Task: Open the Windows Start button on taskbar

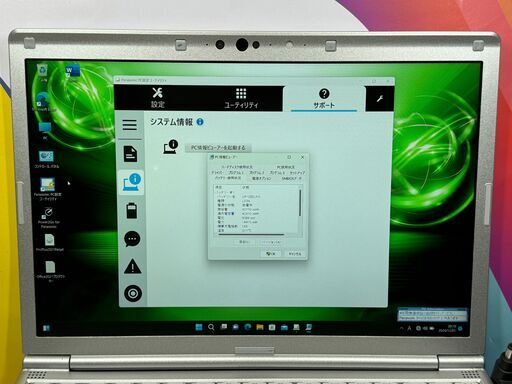Action: (x=199, y=327)
